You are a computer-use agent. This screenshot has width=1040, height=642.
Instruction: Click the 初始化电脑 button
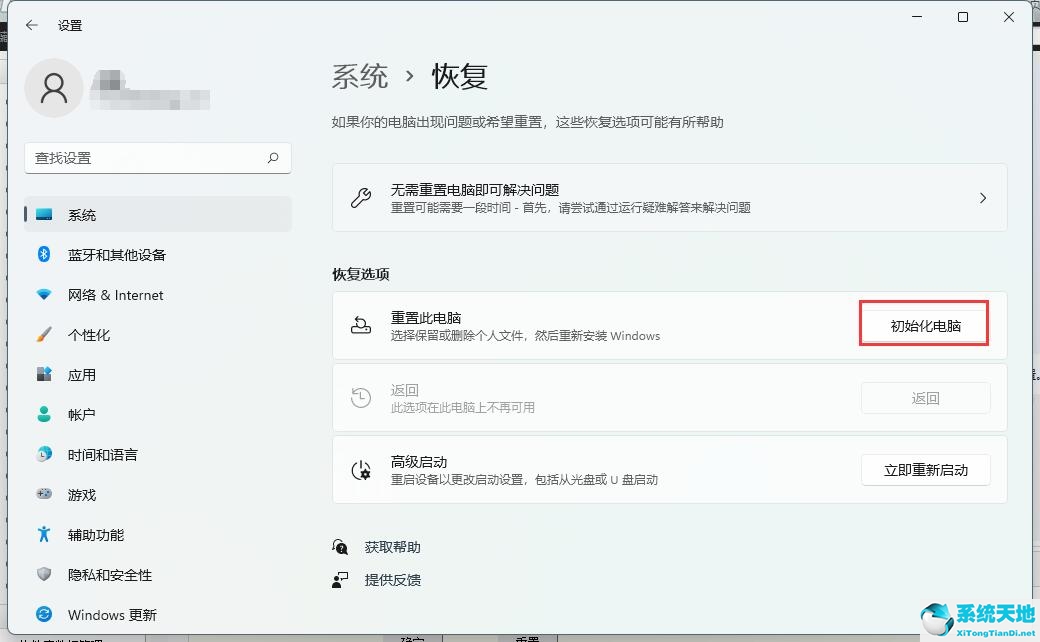click(x=923, y=323)
